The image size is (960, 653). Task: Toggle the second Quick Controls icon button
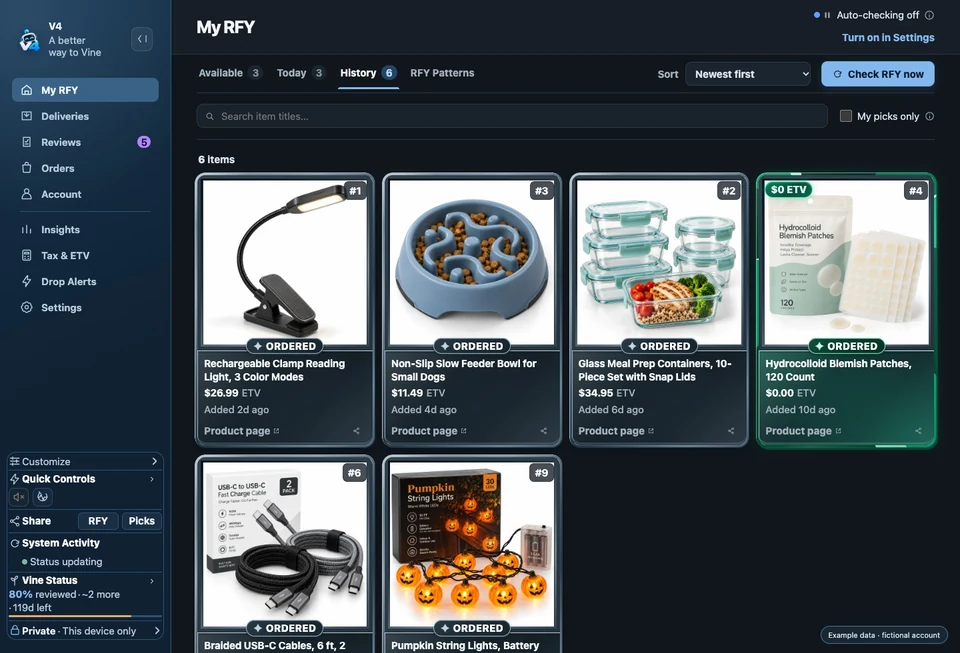pos(42,497)
